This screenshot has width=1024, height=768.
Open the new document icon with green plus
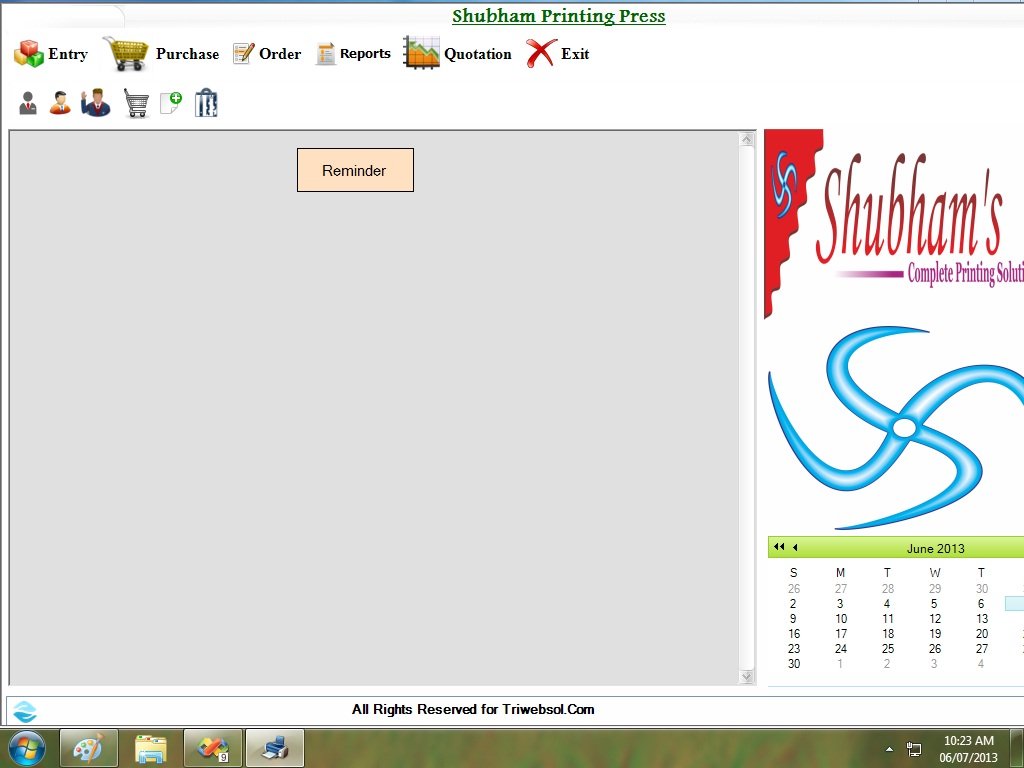(169, 101)
